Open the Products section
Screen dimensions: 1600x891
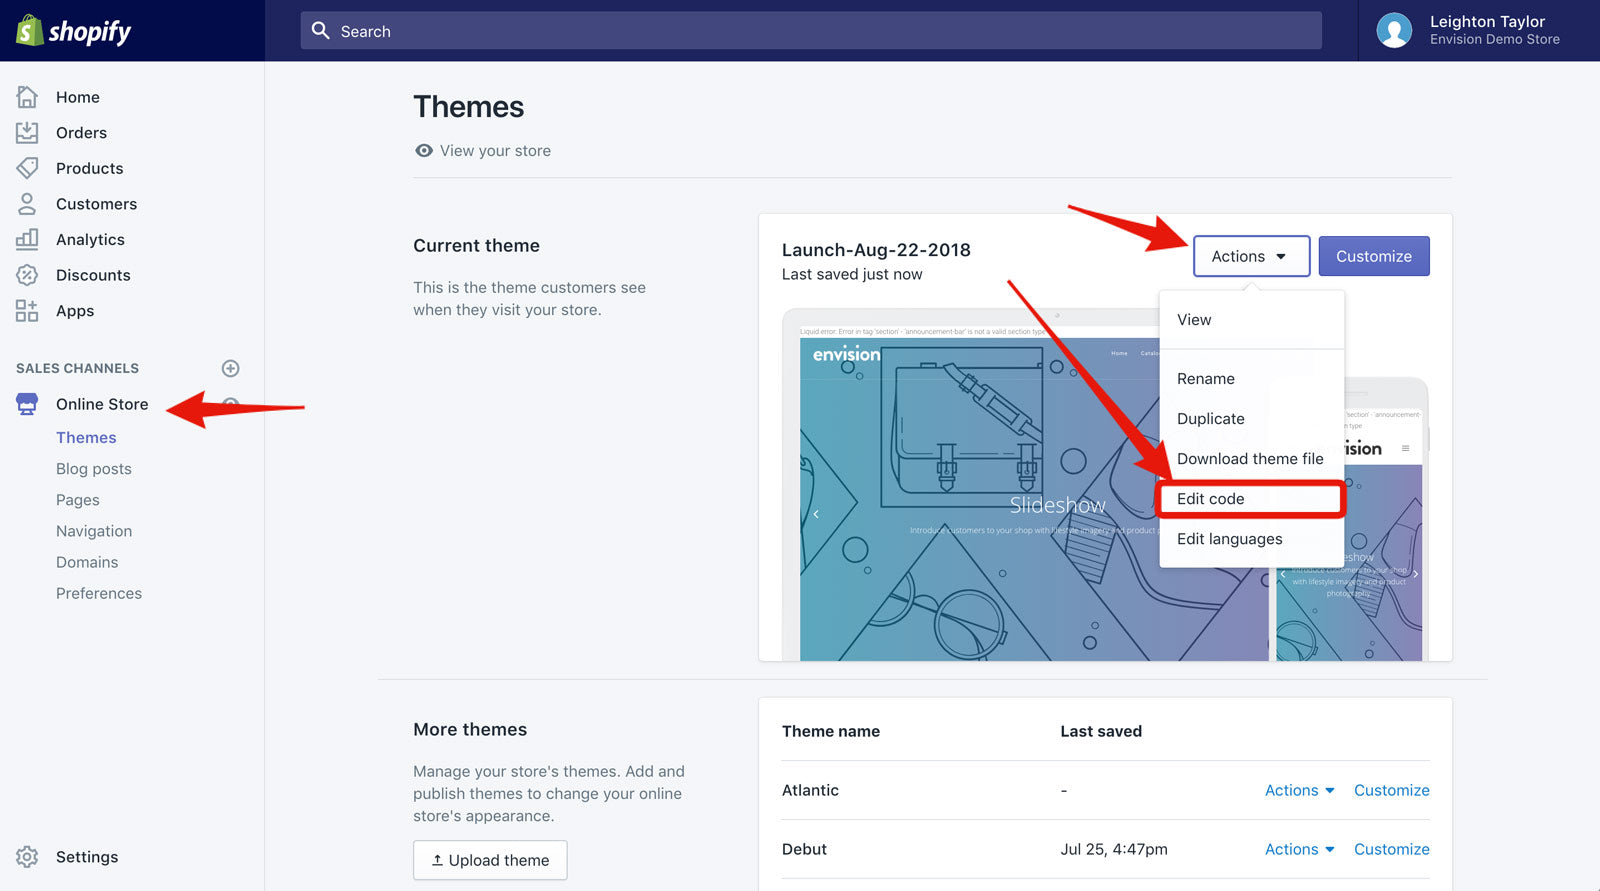90,168
